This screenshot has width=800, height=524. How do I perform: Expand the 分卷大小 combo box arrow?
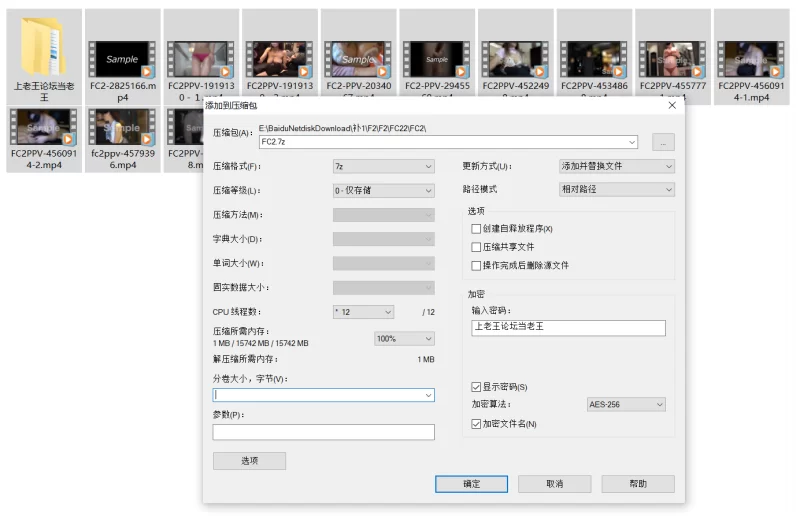pyautogui.click(x=428, y=395)
